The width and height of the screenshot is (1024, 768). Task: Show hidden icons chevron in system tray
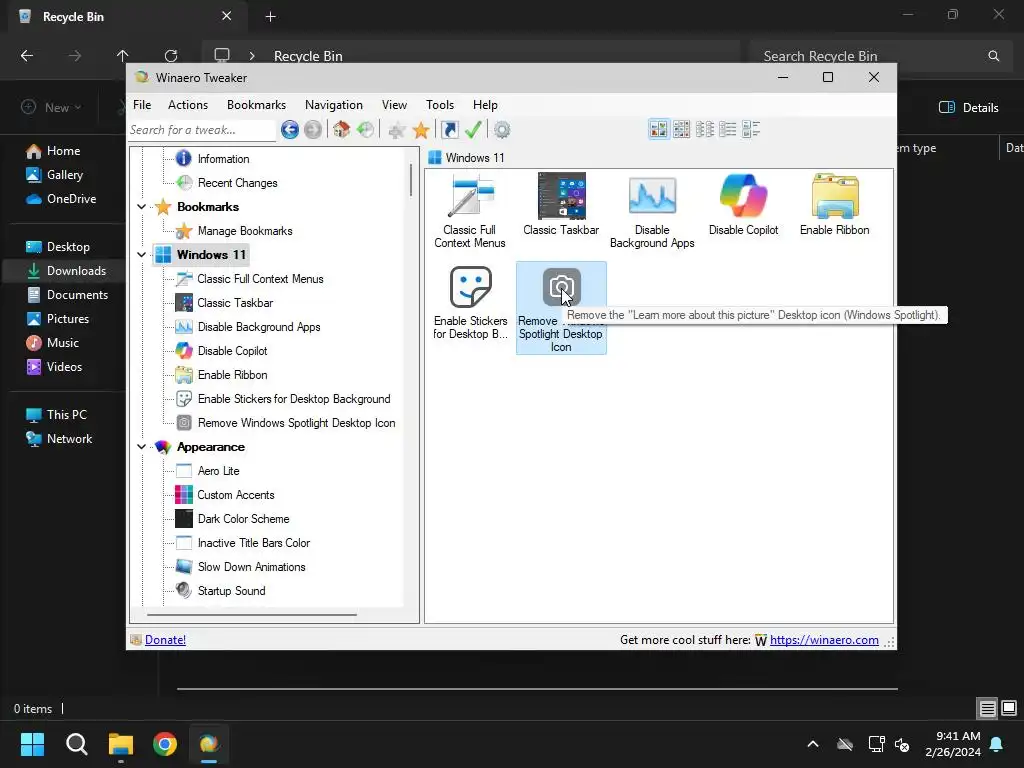click(813, 744)
